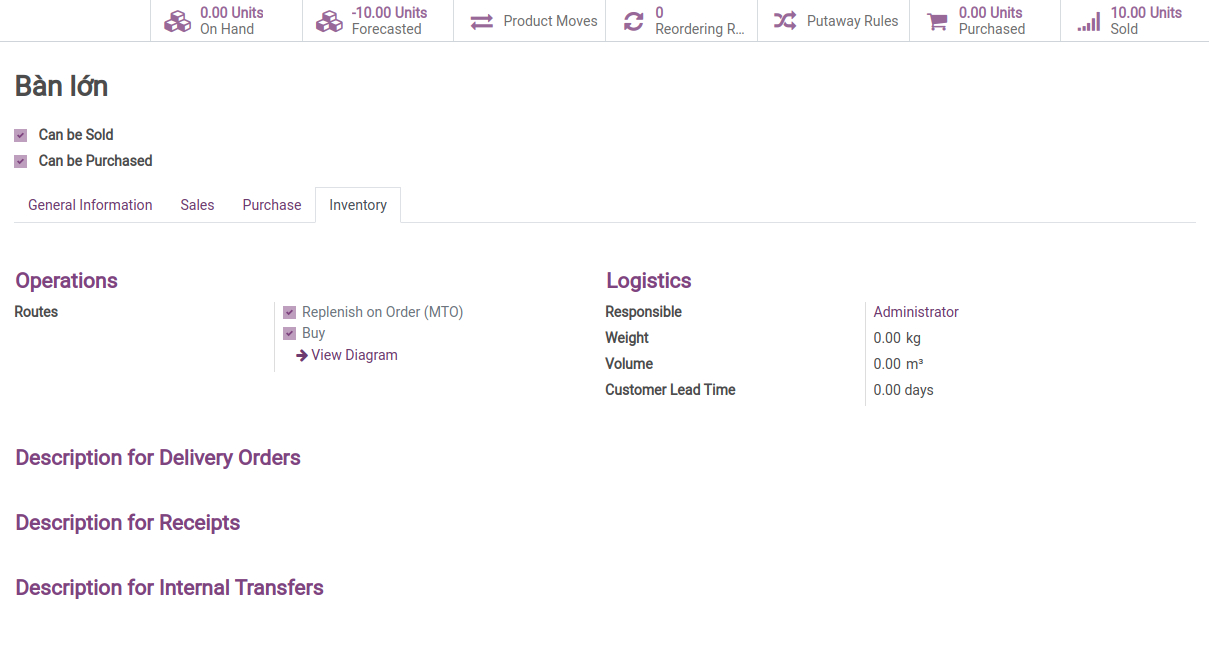Click the Putaway Rules shuffle icon

pyautogui.click(x=785, y=21)
